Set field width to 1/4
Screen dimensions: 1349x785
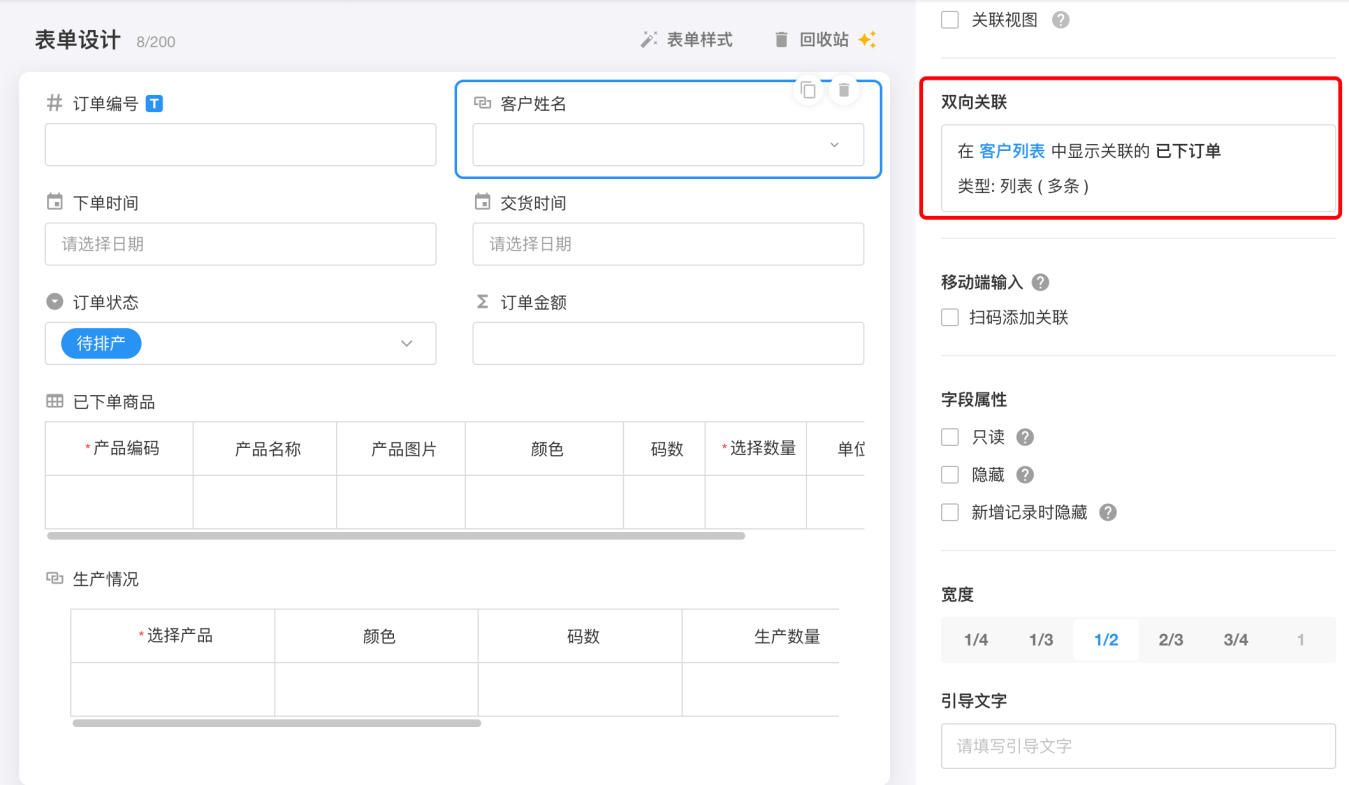(x=976, y=640)
